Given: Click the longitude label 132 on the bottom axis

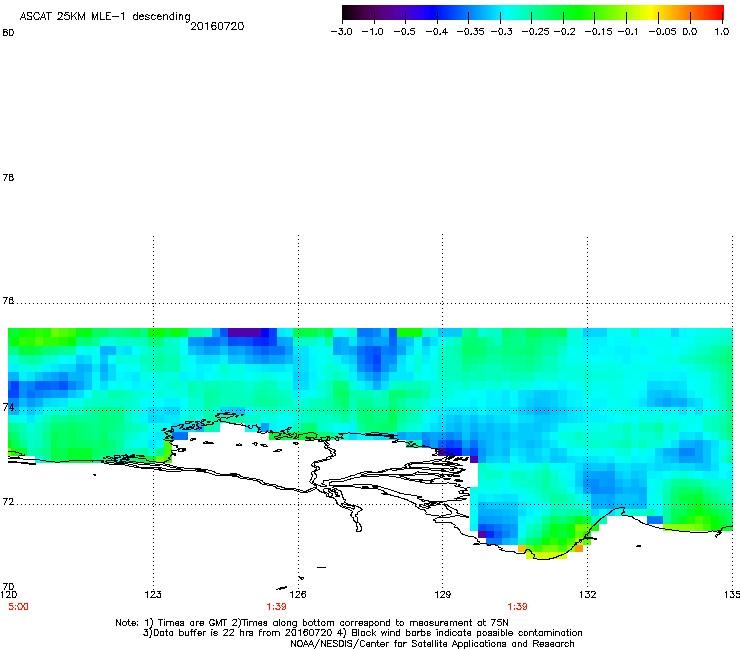Looking at the screenshot, I should (588, 595).
